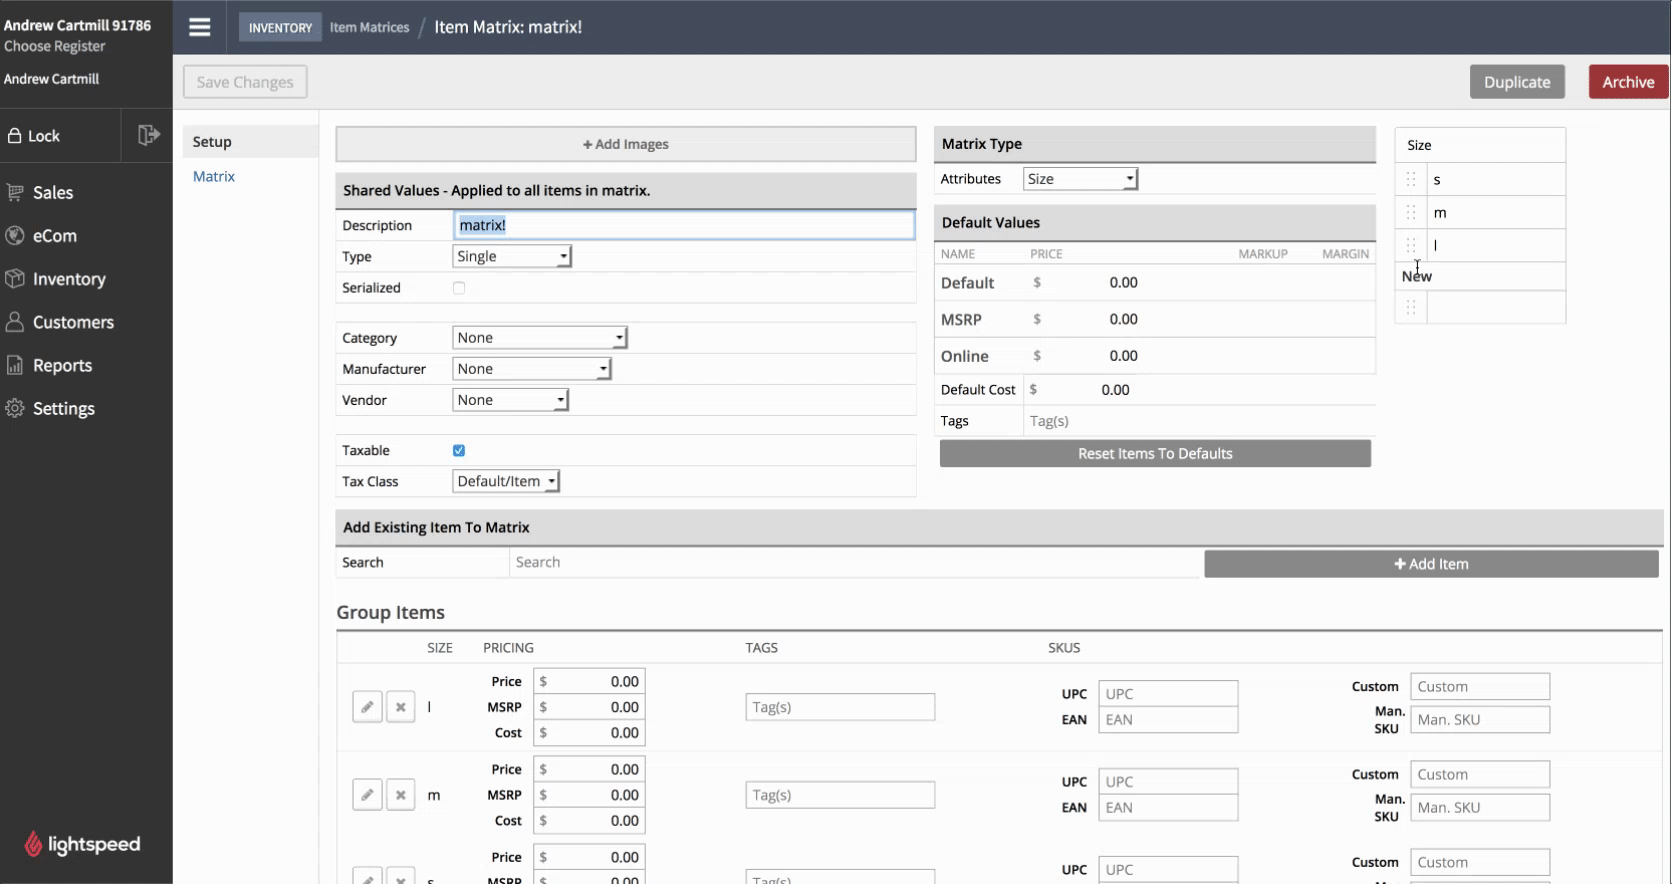The image size is (1672, 884).
Task: Click drag handle for size s
Action: 1411,179
